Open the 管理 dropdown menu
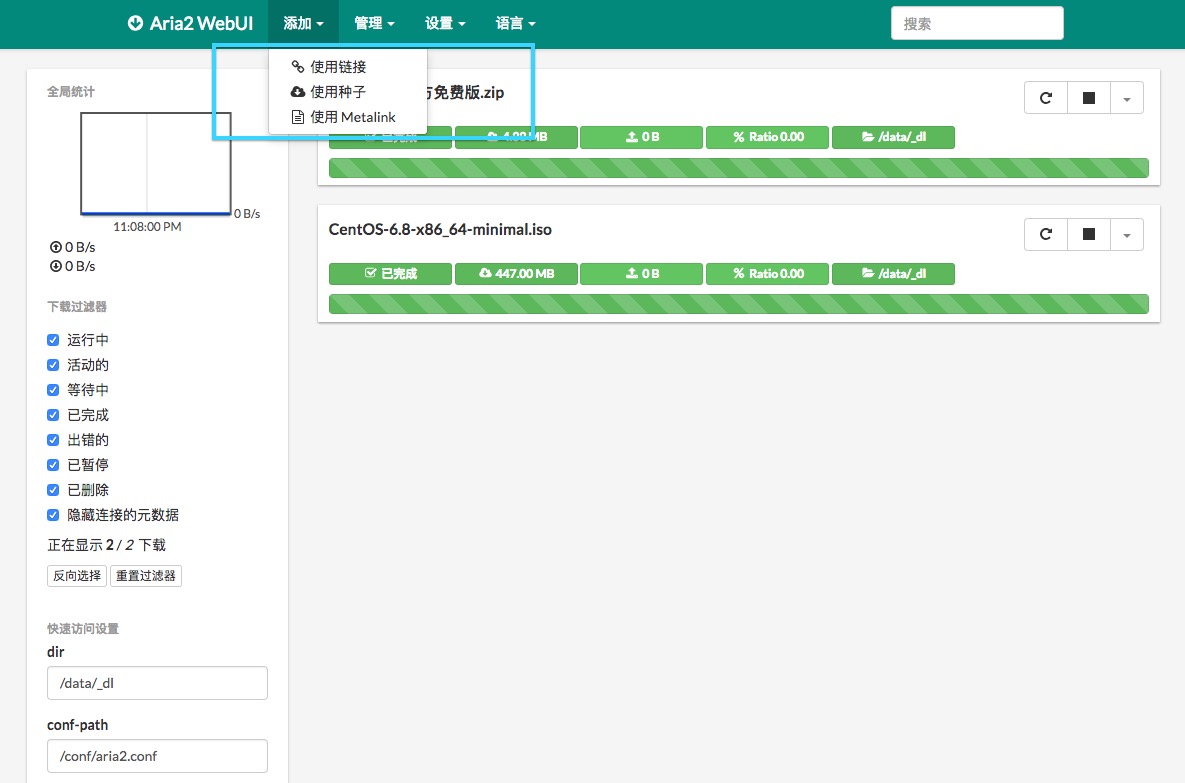This screenshot has height=783, width=1185. click(375, 23)
